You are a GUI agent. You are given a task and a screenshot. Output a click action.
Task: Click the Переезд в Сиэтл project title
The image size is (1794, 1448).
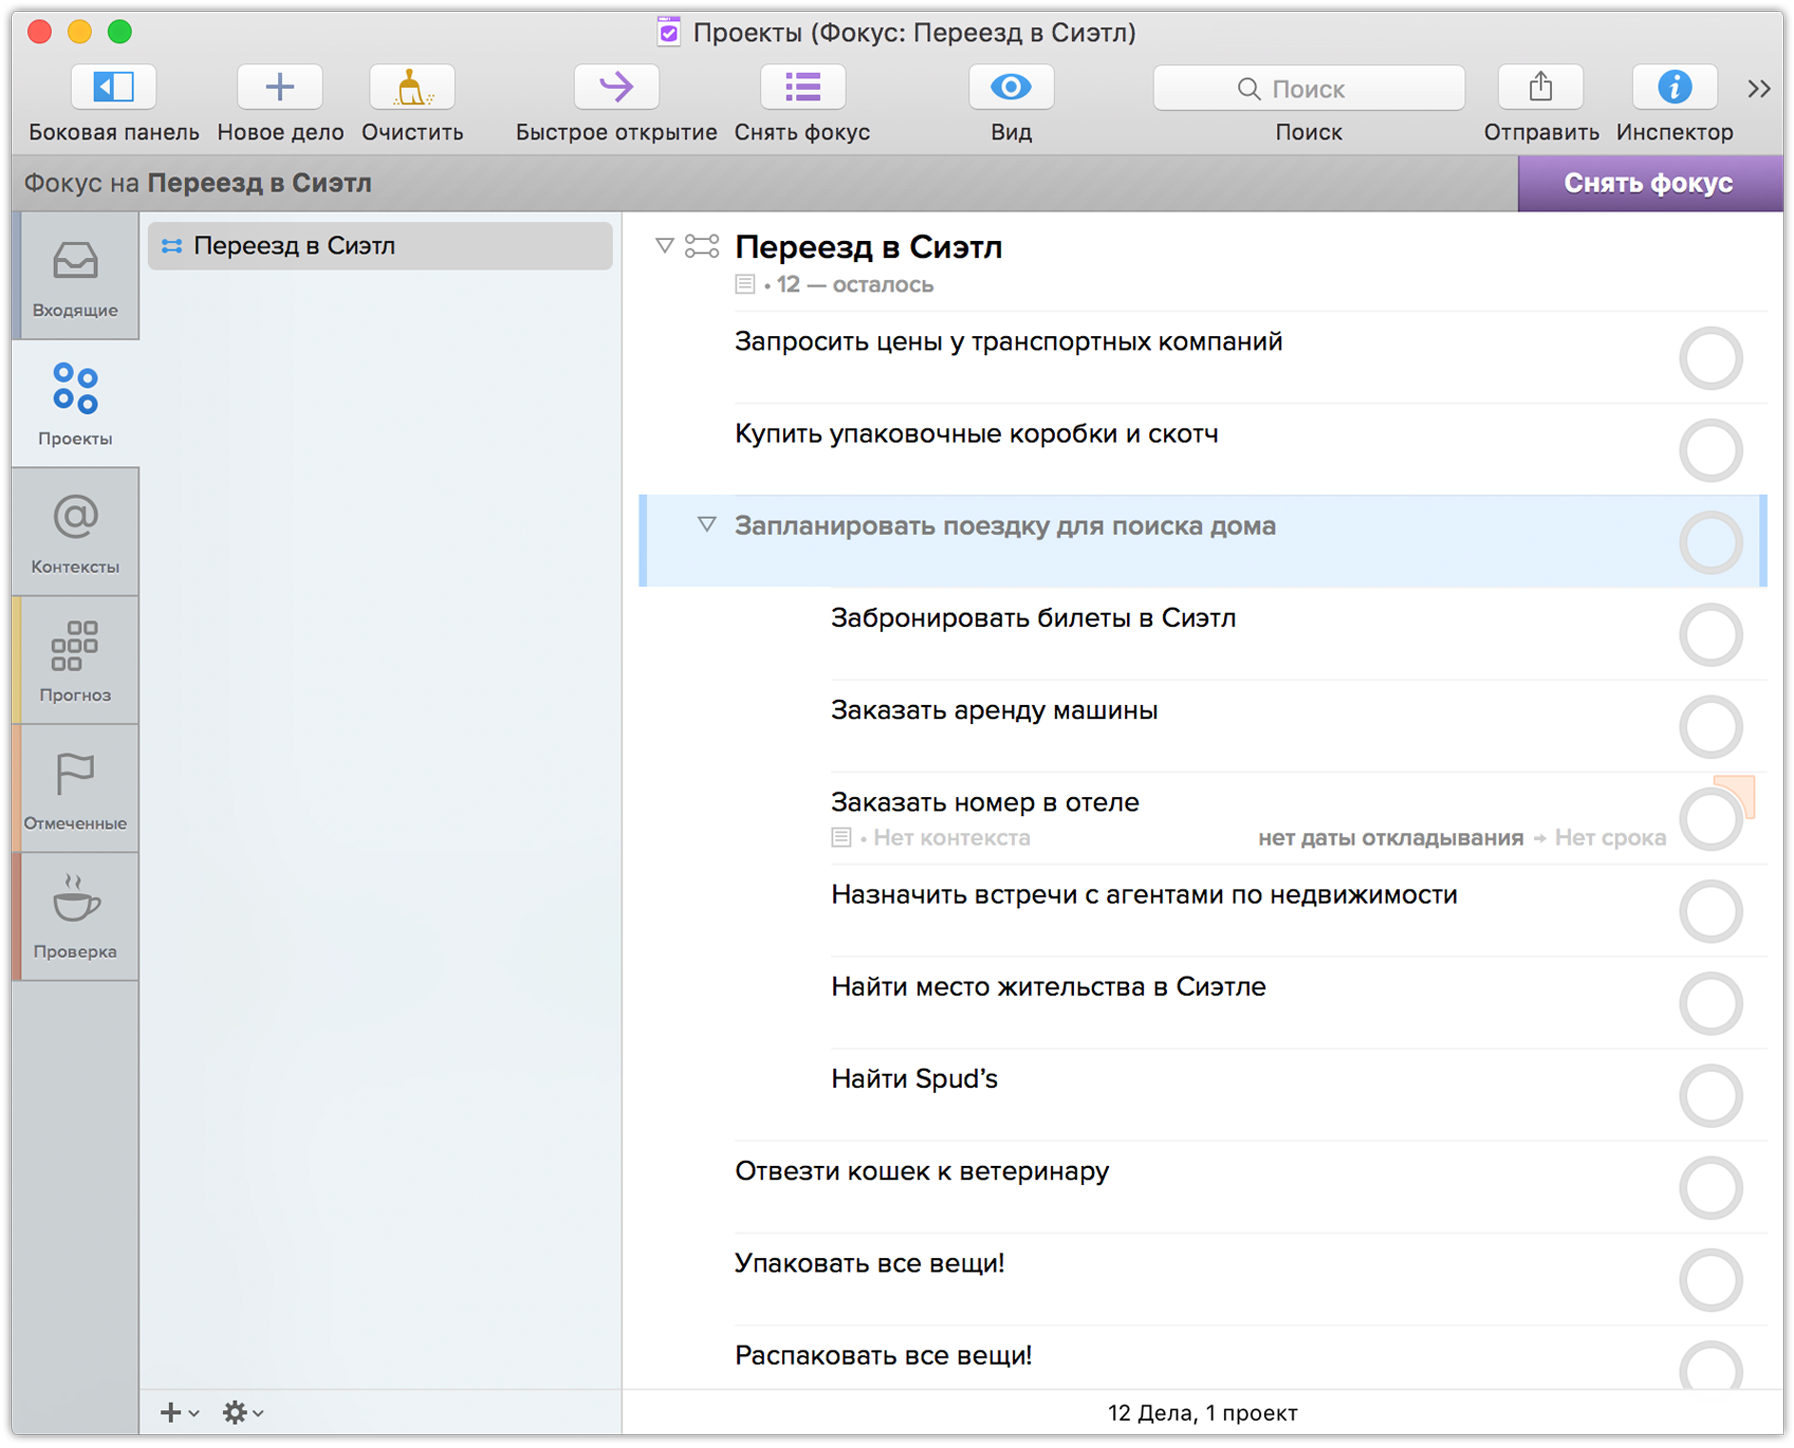(x=868, y=246)
